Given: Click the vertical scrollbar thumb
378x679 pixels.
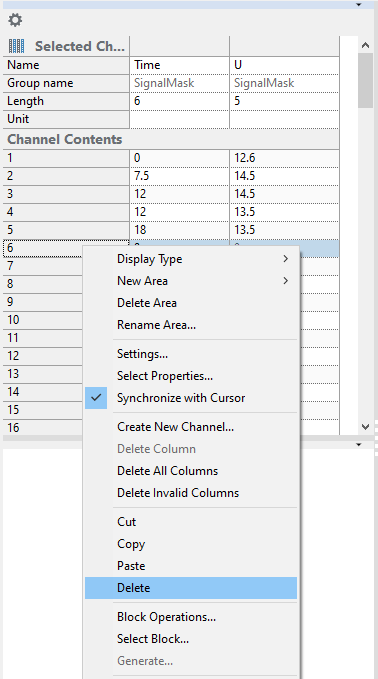Looking at the screenshot, I should point(365,80).
